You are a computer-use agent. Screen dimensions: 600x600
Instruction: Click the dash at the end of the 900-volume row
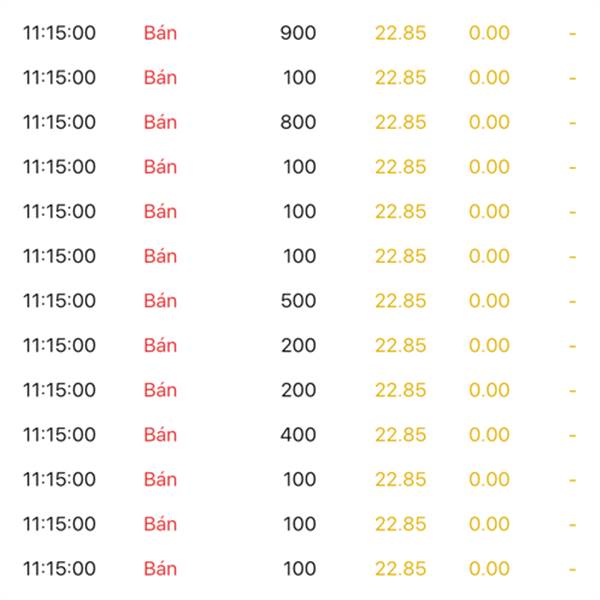573,33
